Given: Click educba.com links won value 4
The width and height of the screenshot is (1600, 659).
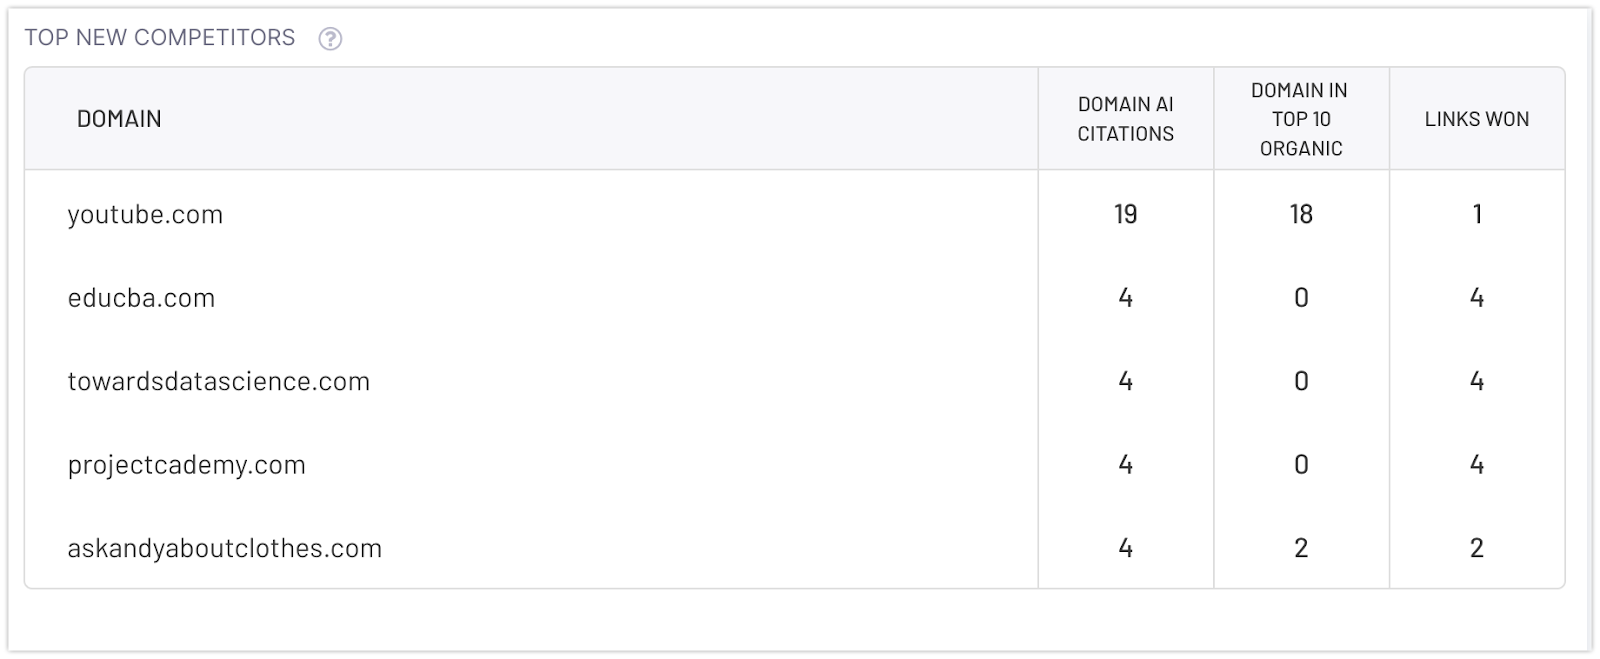Looking at the screenshot, I should pos(1476,298).
